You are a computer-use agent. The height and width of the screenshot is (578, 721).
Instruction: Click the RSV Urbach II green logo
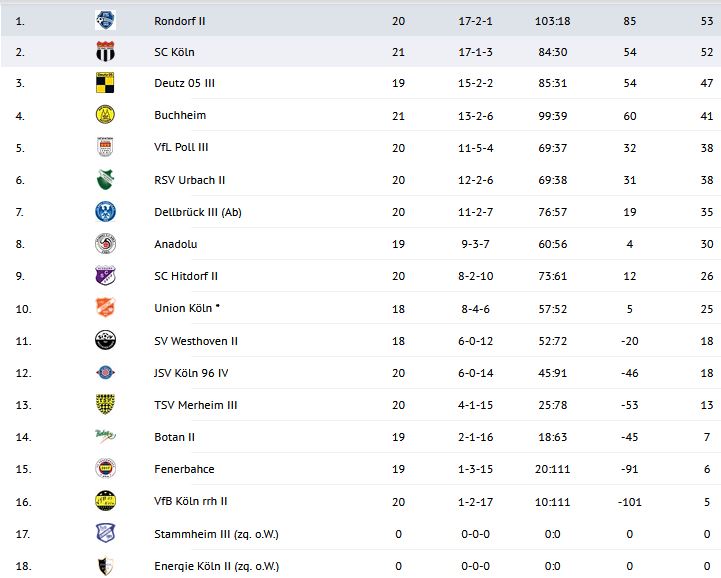105,180
